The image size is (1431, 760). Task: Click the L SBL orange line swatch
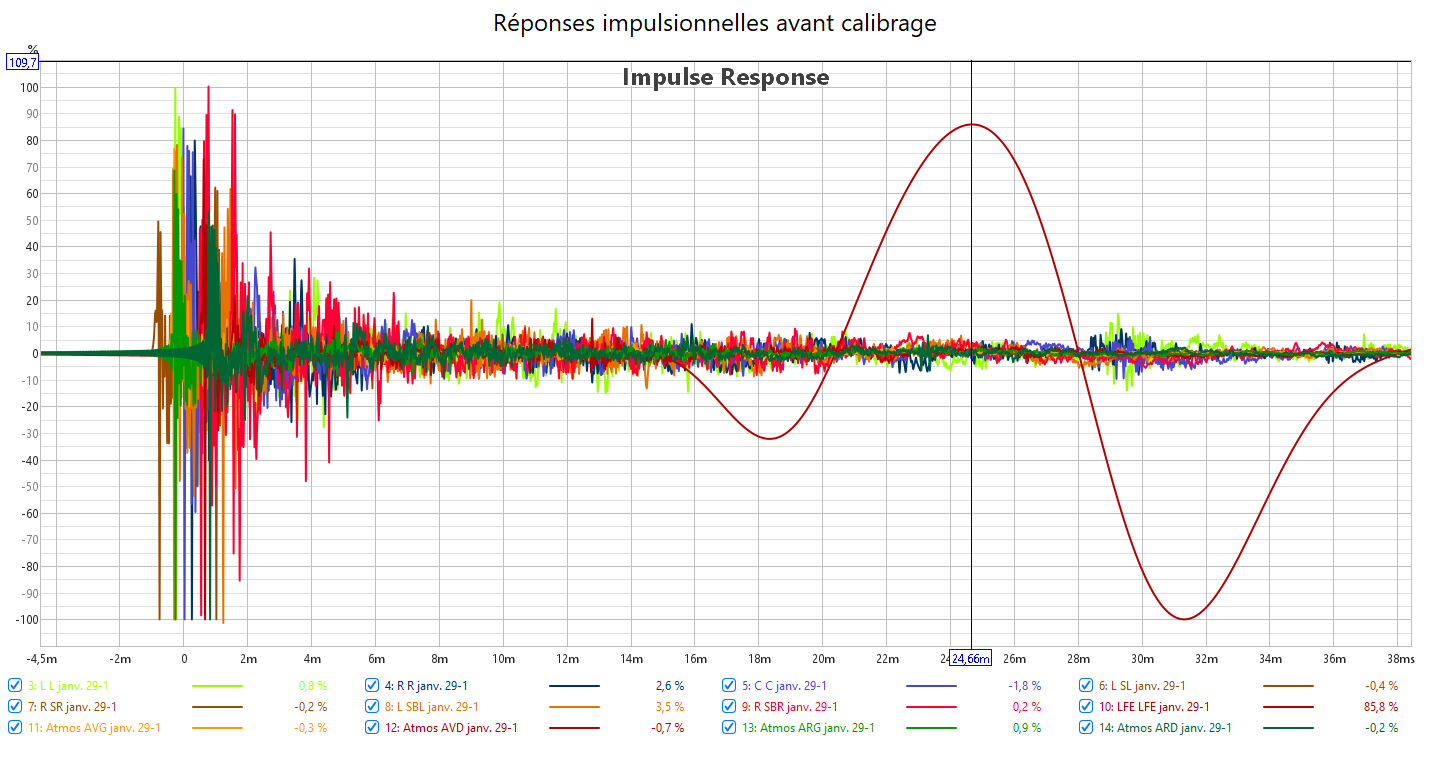[x=574, y=707]
